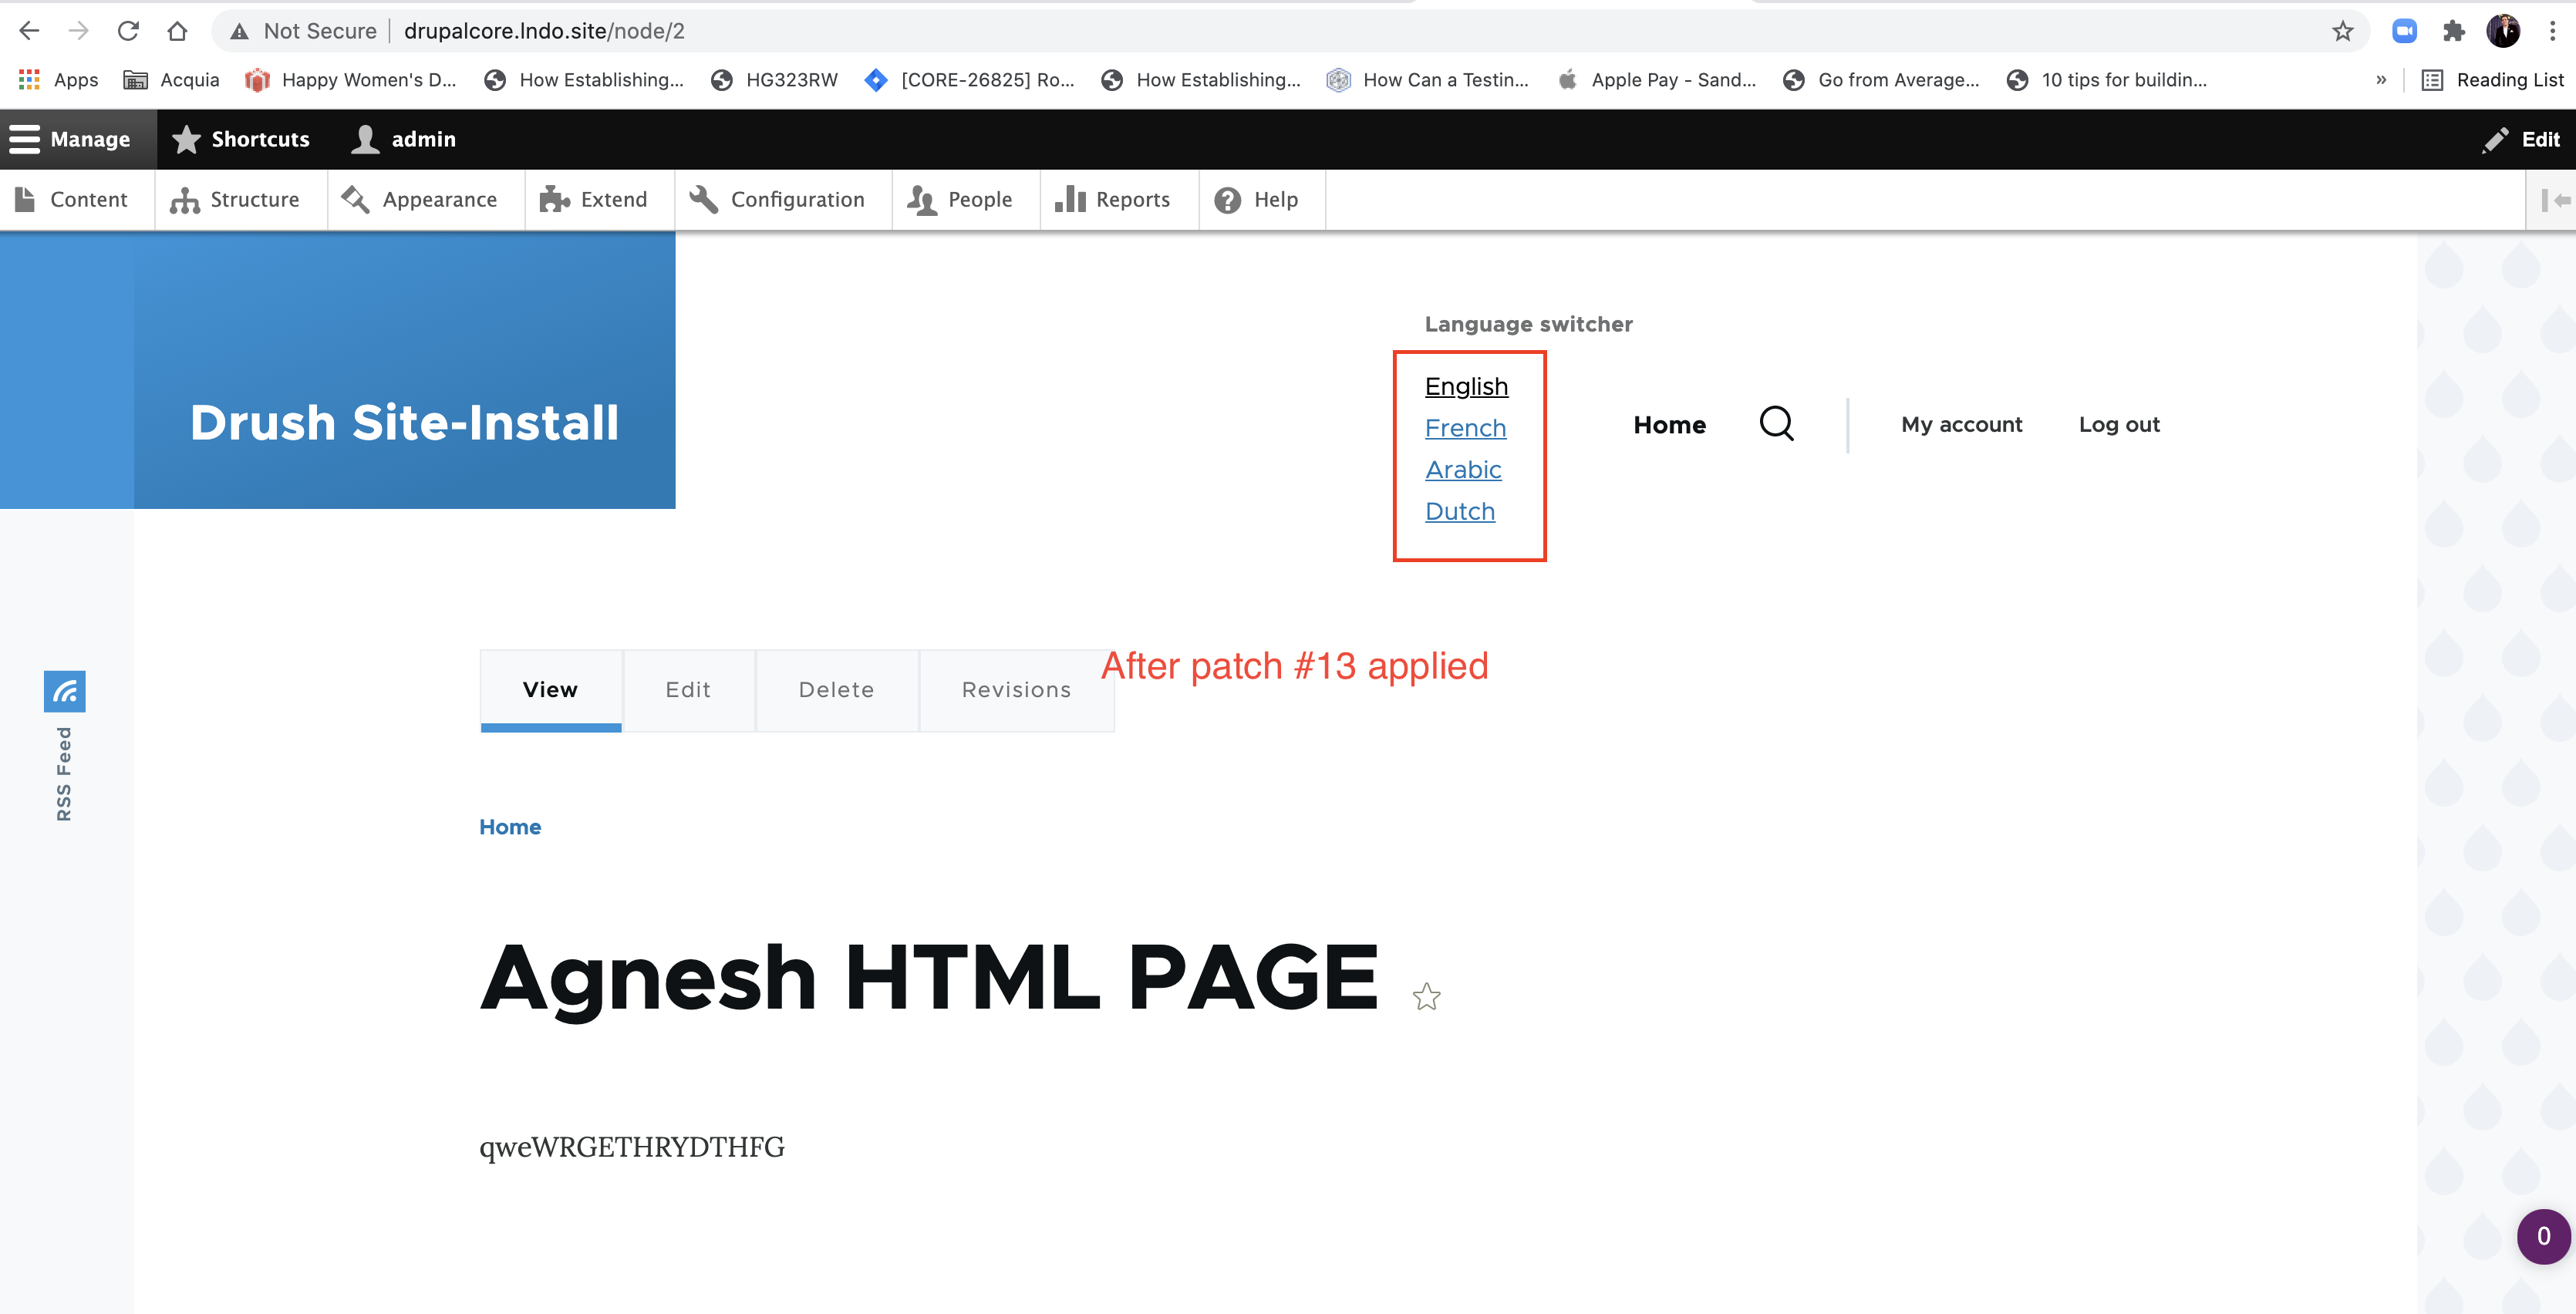This screenshot has width=2576, height=1314.
Task: Open the browser Extensions puzzle icon
Action: 2453,31
